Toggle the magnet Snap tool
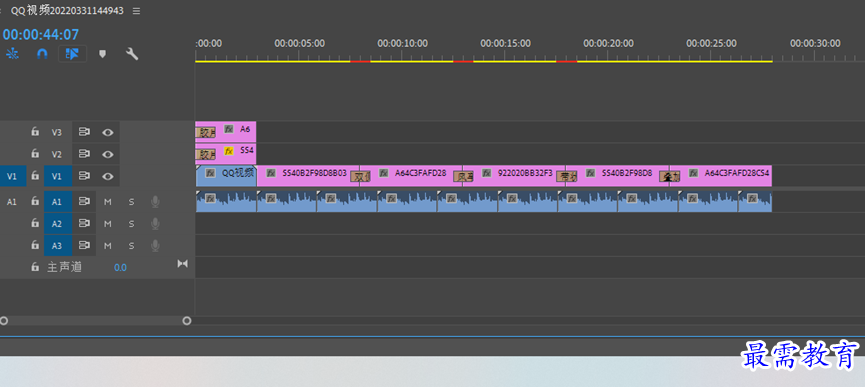This screenshot has width=865, height=387. click(x=42, y=53)
